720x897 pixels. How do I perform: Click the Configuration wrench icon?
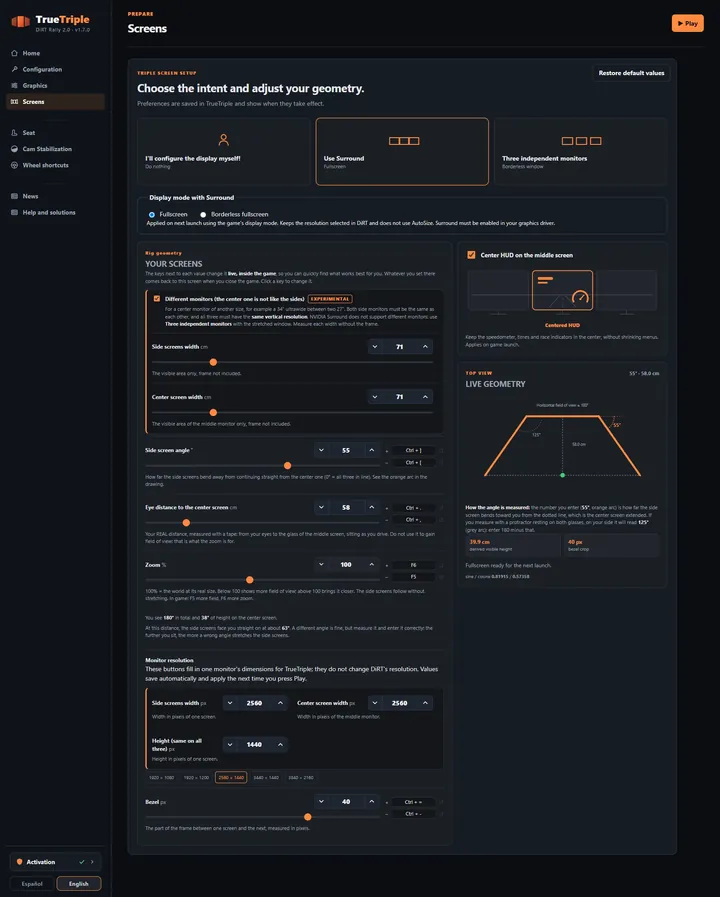pos(14,69)
